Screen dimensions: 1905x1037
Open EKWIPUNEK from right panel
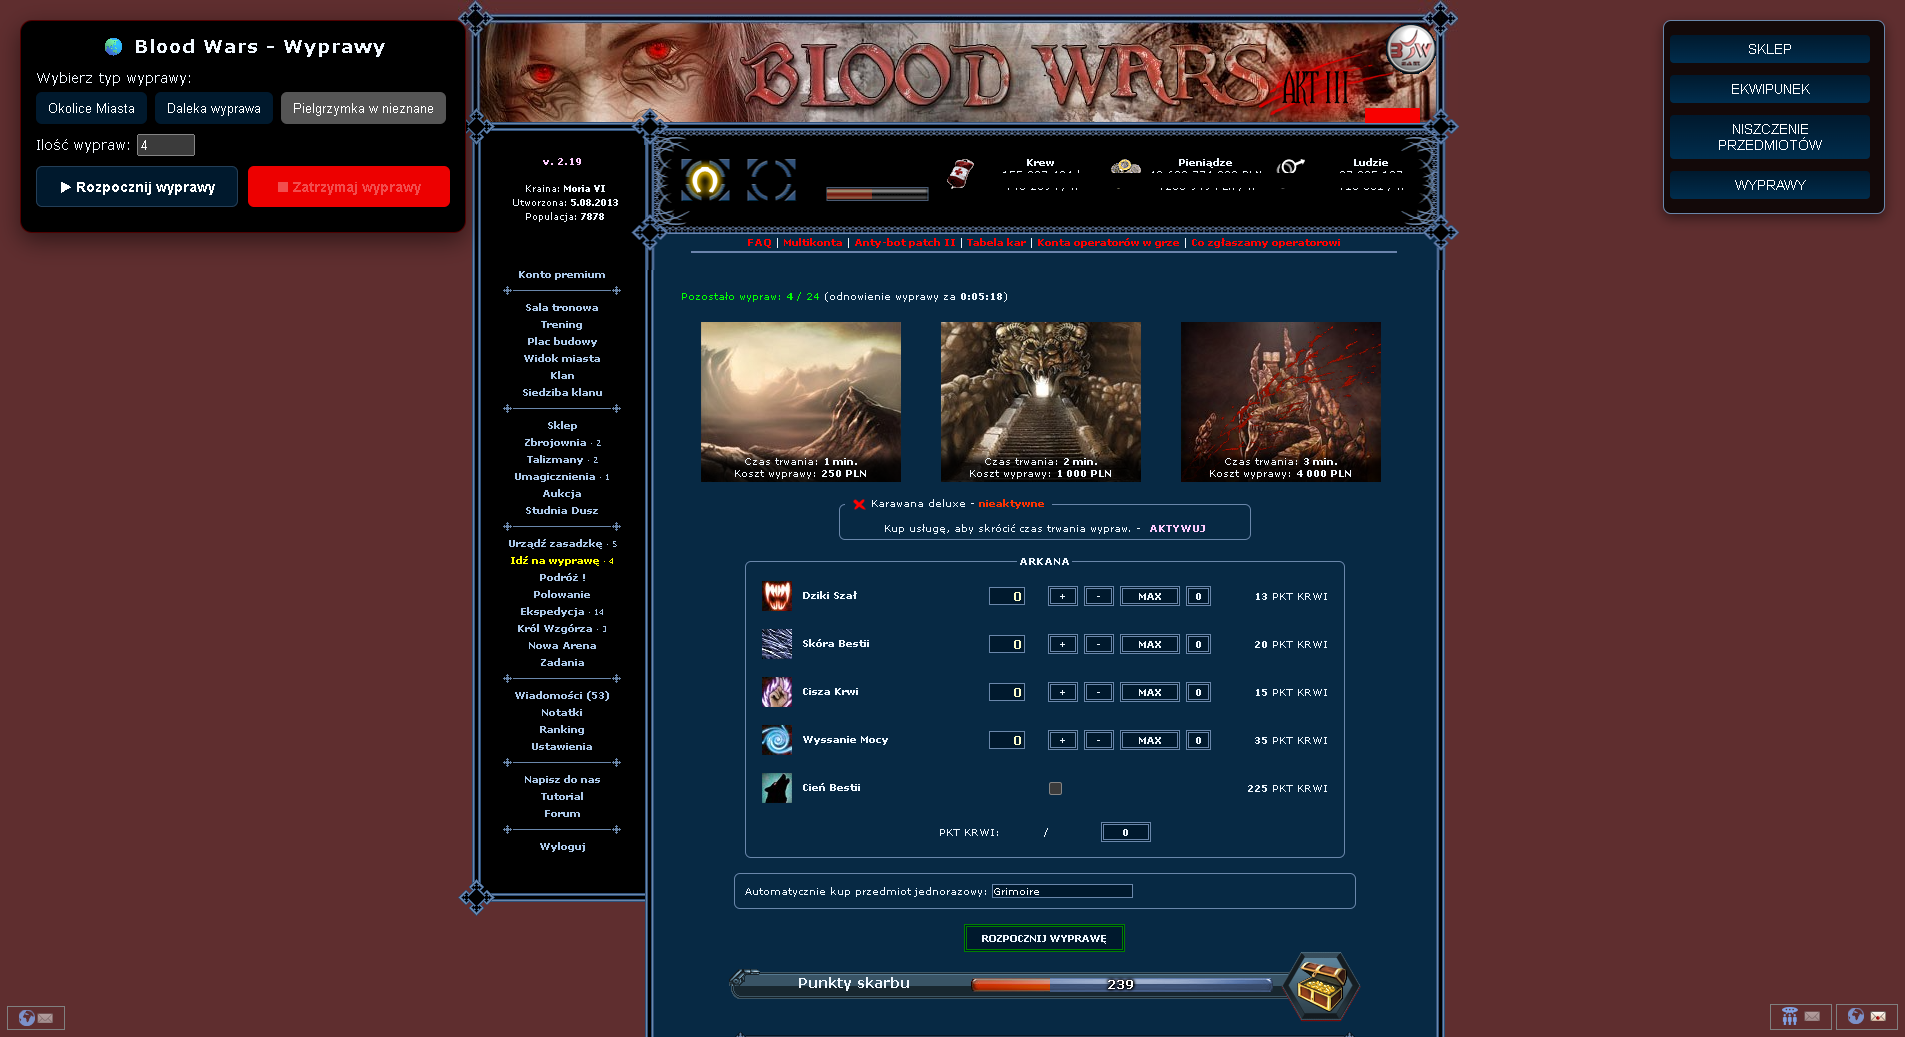tap(1769, 89)
